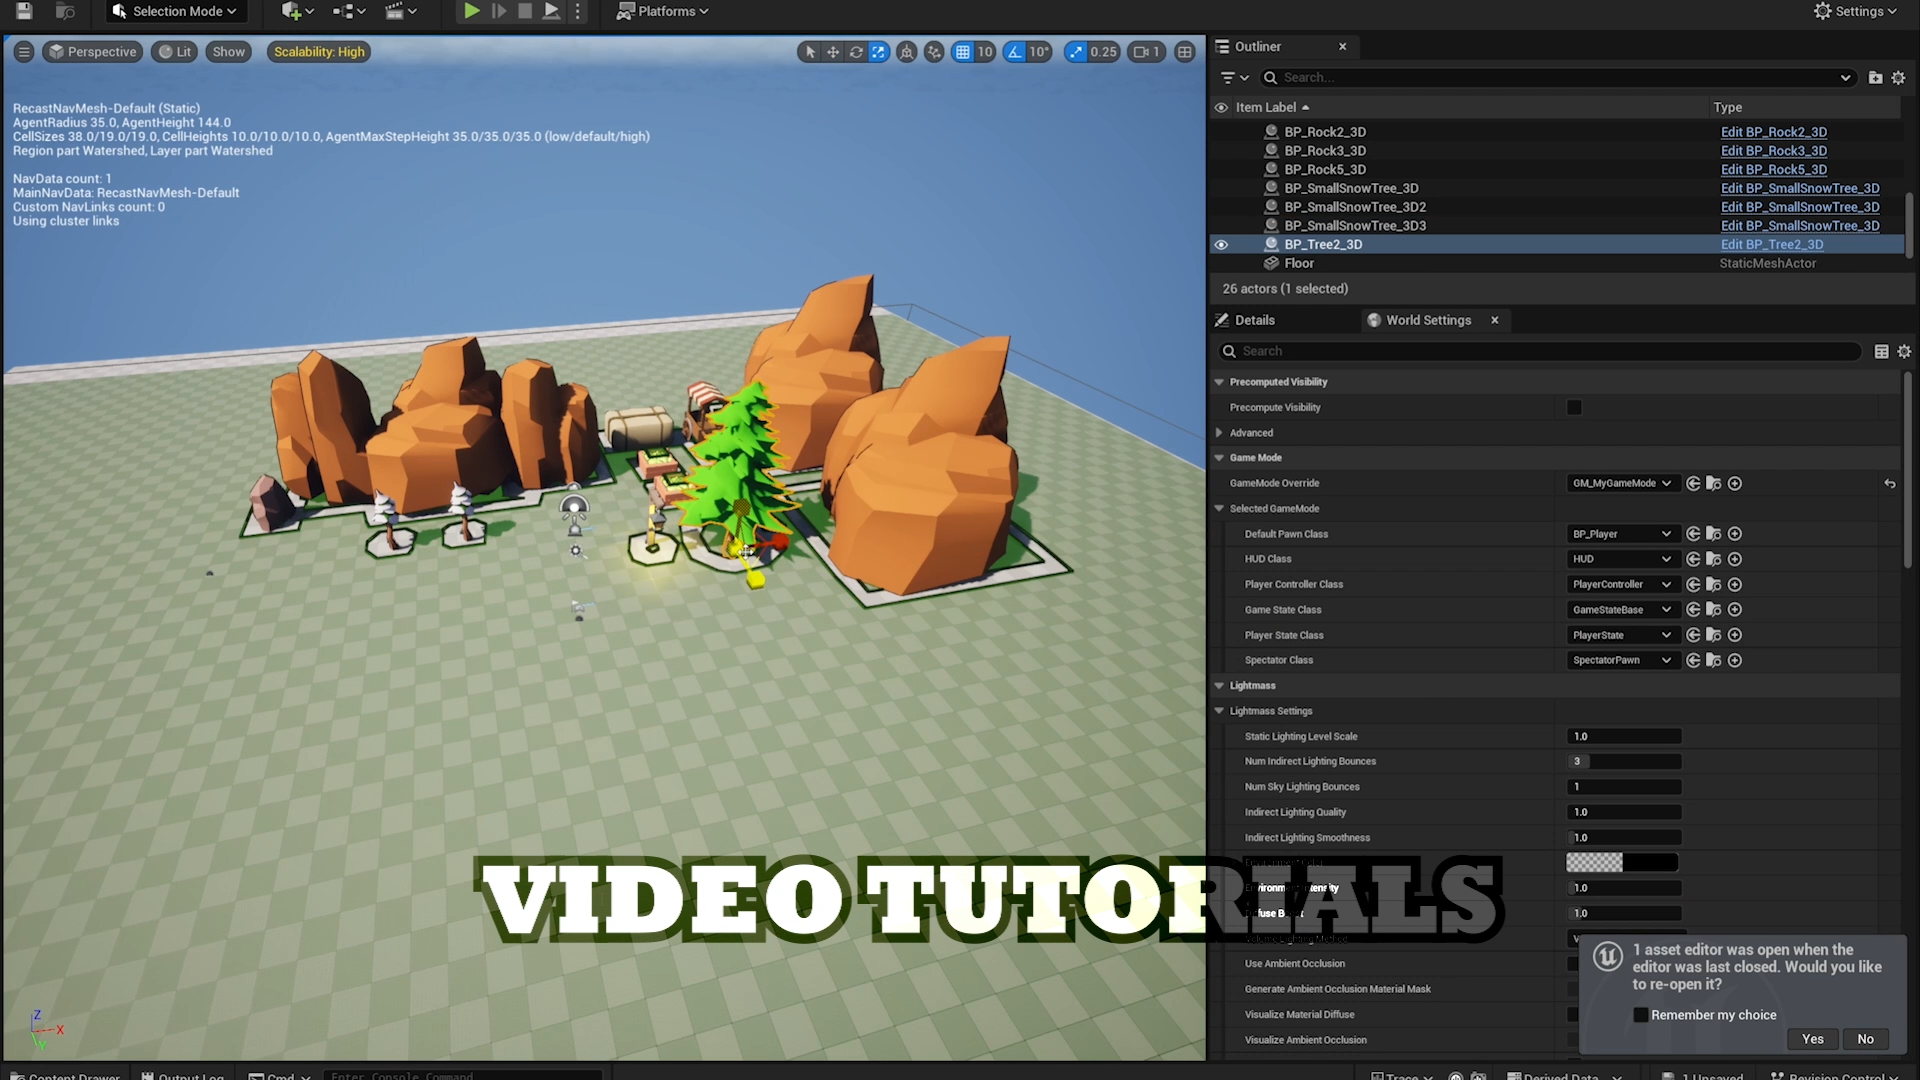Reset GameMode Override to default
Viewport: 1920px width, 1080px height.
point(1890,483)
